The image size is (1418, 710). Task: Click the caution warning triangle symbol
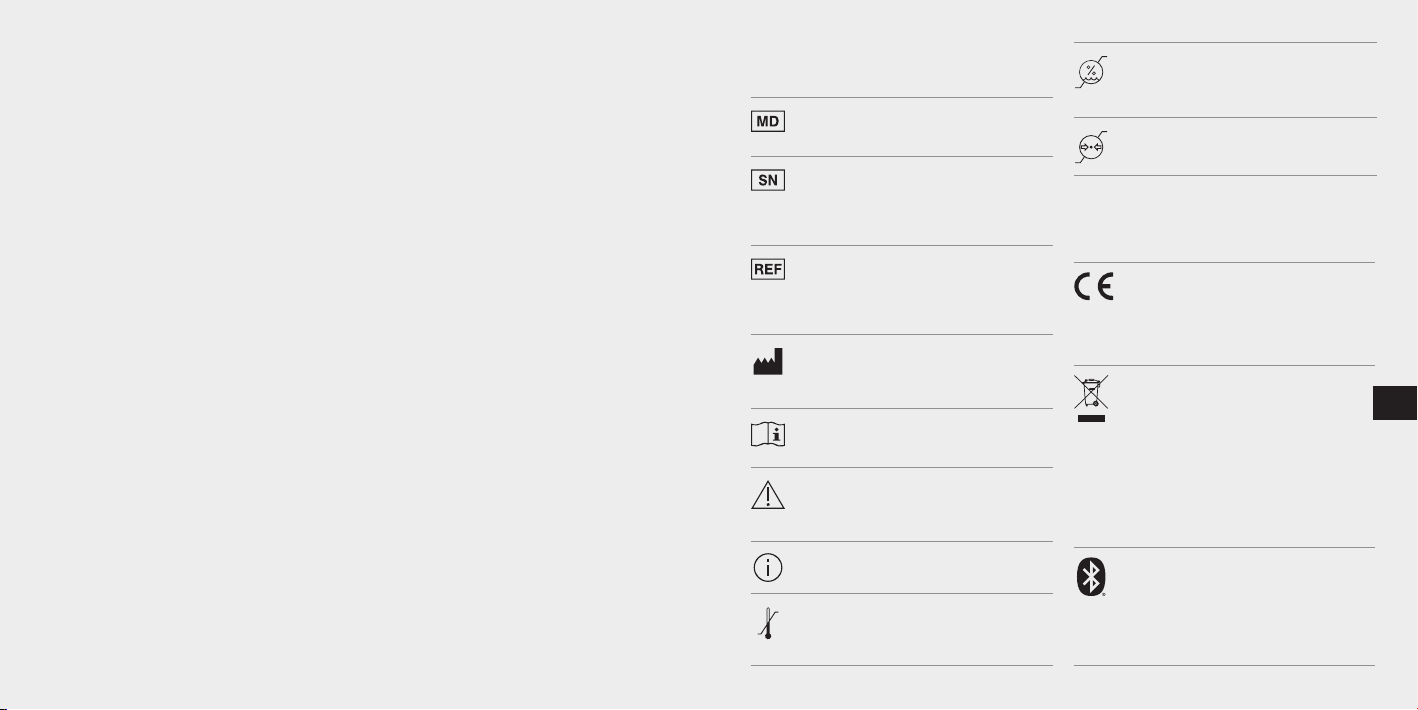768,495
